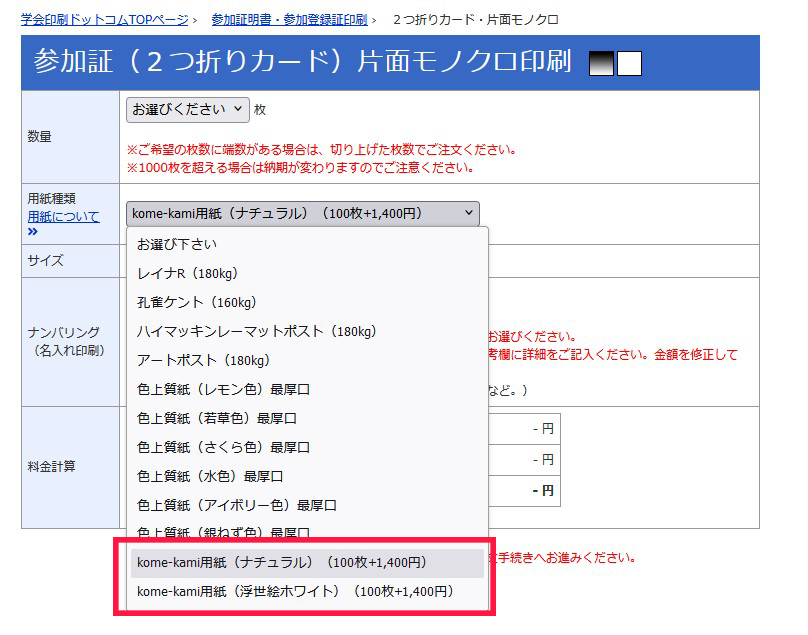Viewport: 808px width, 635px height.
Task: Open the 用紙について link
Action: click(x=63, y=216)
